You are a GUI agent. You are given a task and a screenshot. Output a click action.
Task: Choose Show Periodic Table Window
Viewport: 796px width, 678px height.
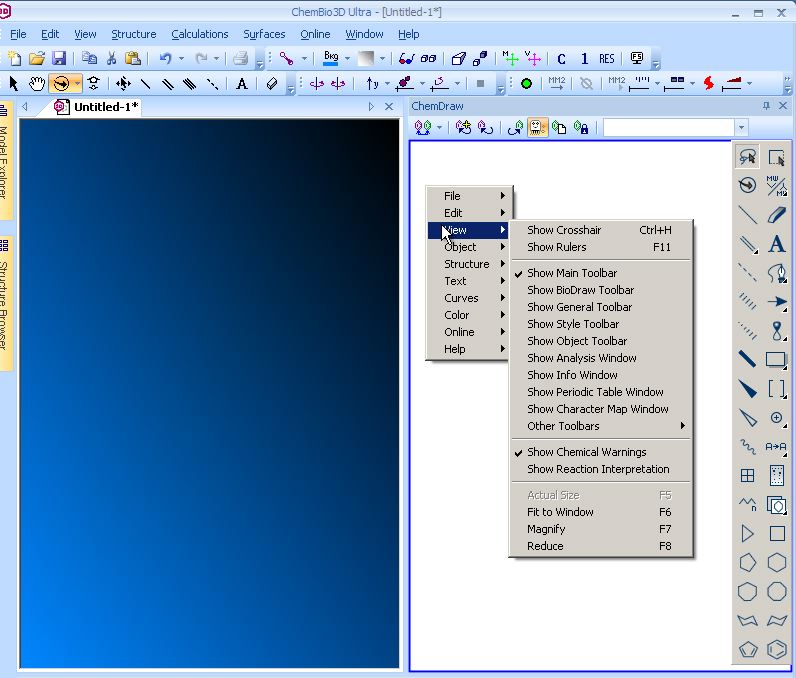(601, 392)
